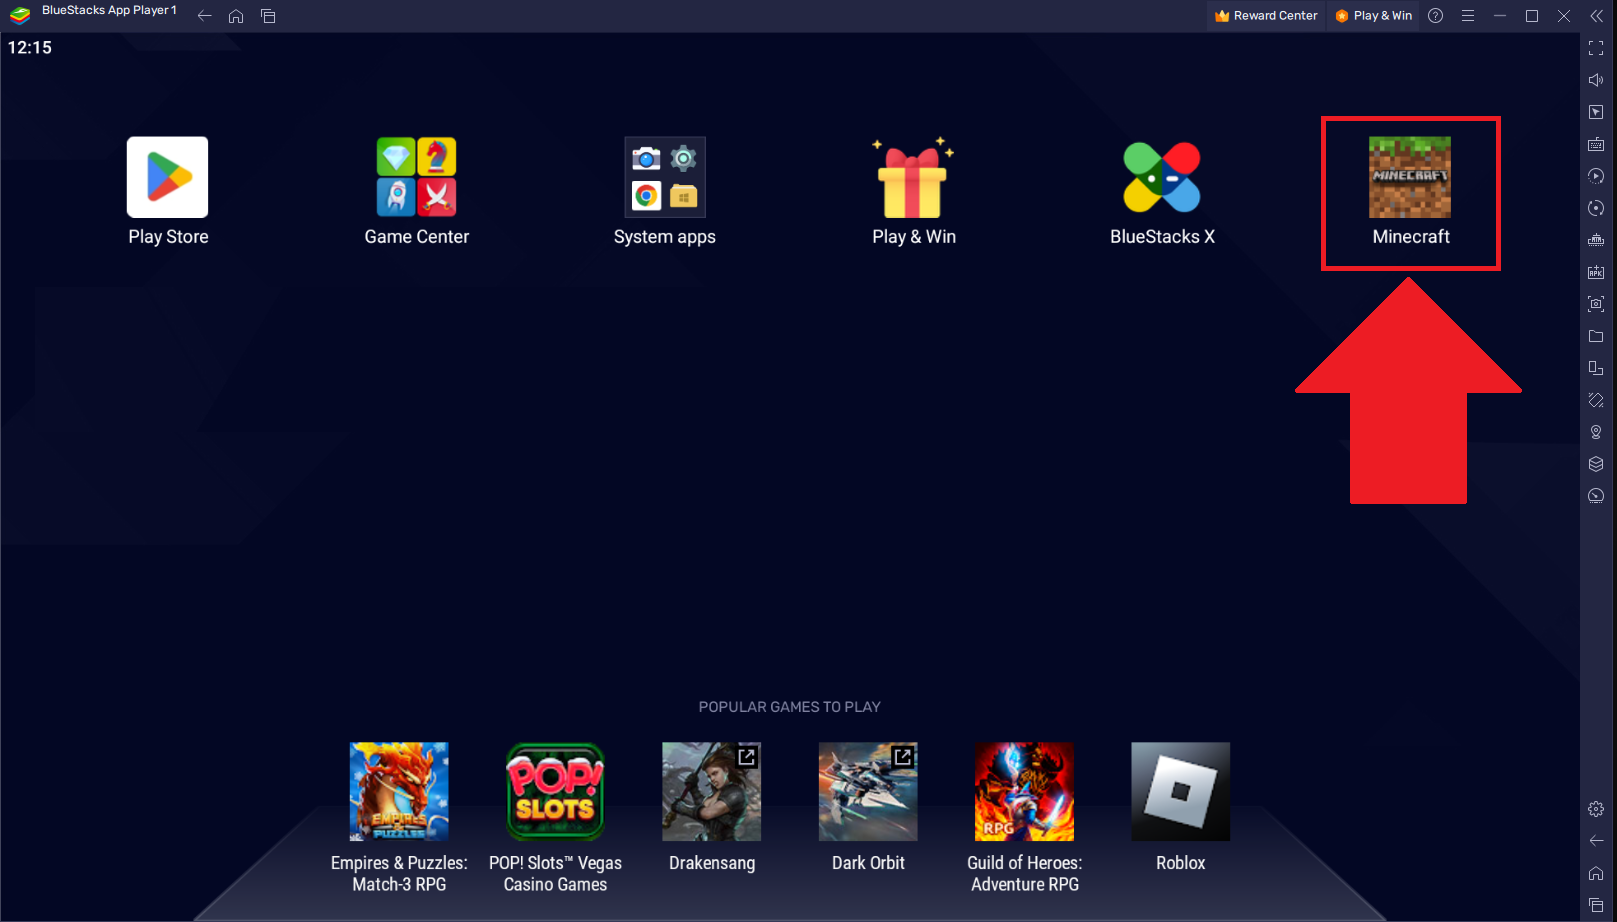This screenshot has height=922, width=1617.
Task: Toggle fullscreen mode from the sidebar
Action: point(1596,47)
